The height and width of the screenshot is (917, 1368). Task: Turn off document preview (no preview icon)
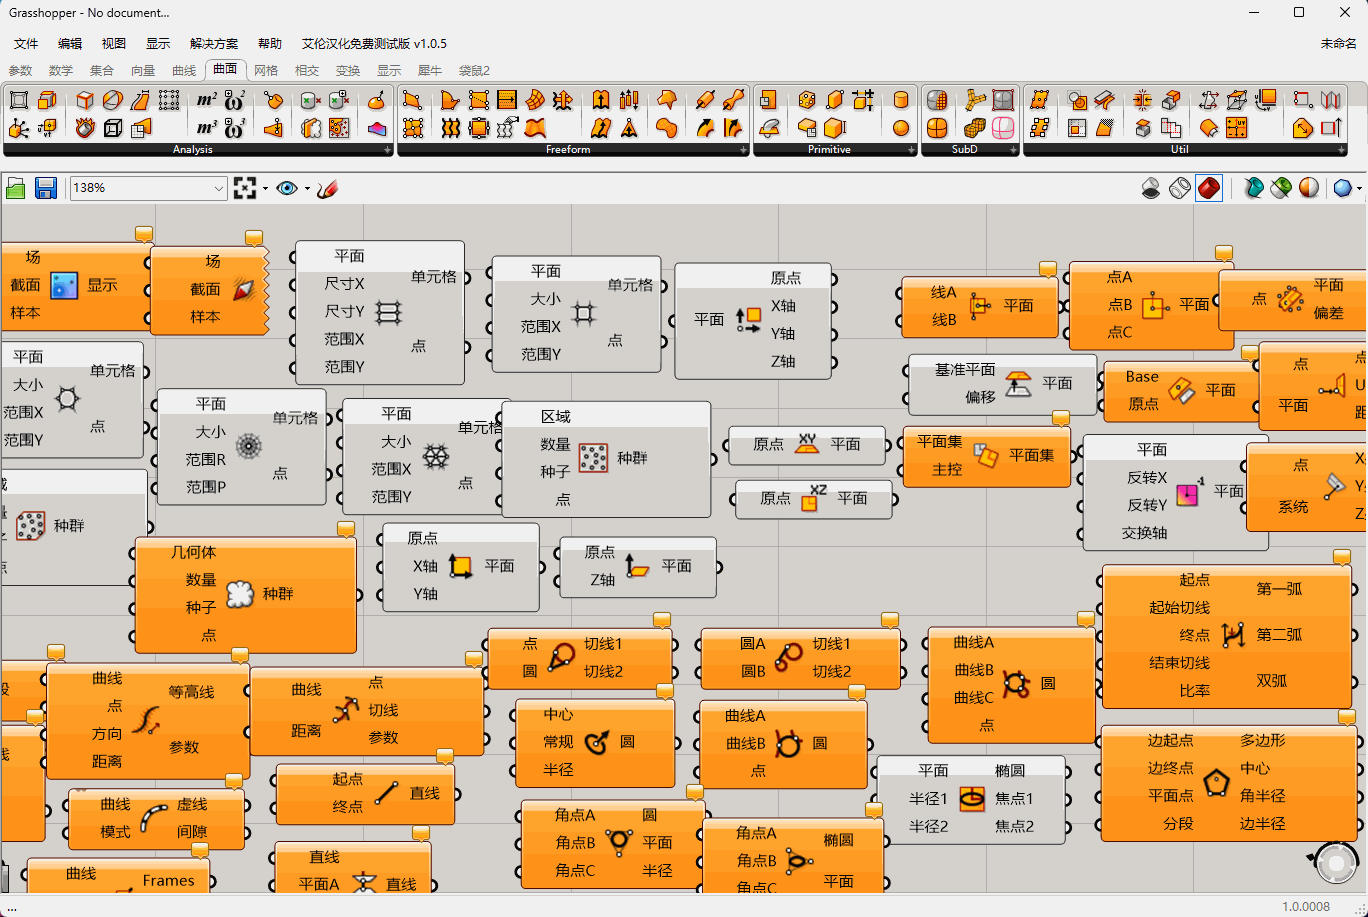(1151, 188)
